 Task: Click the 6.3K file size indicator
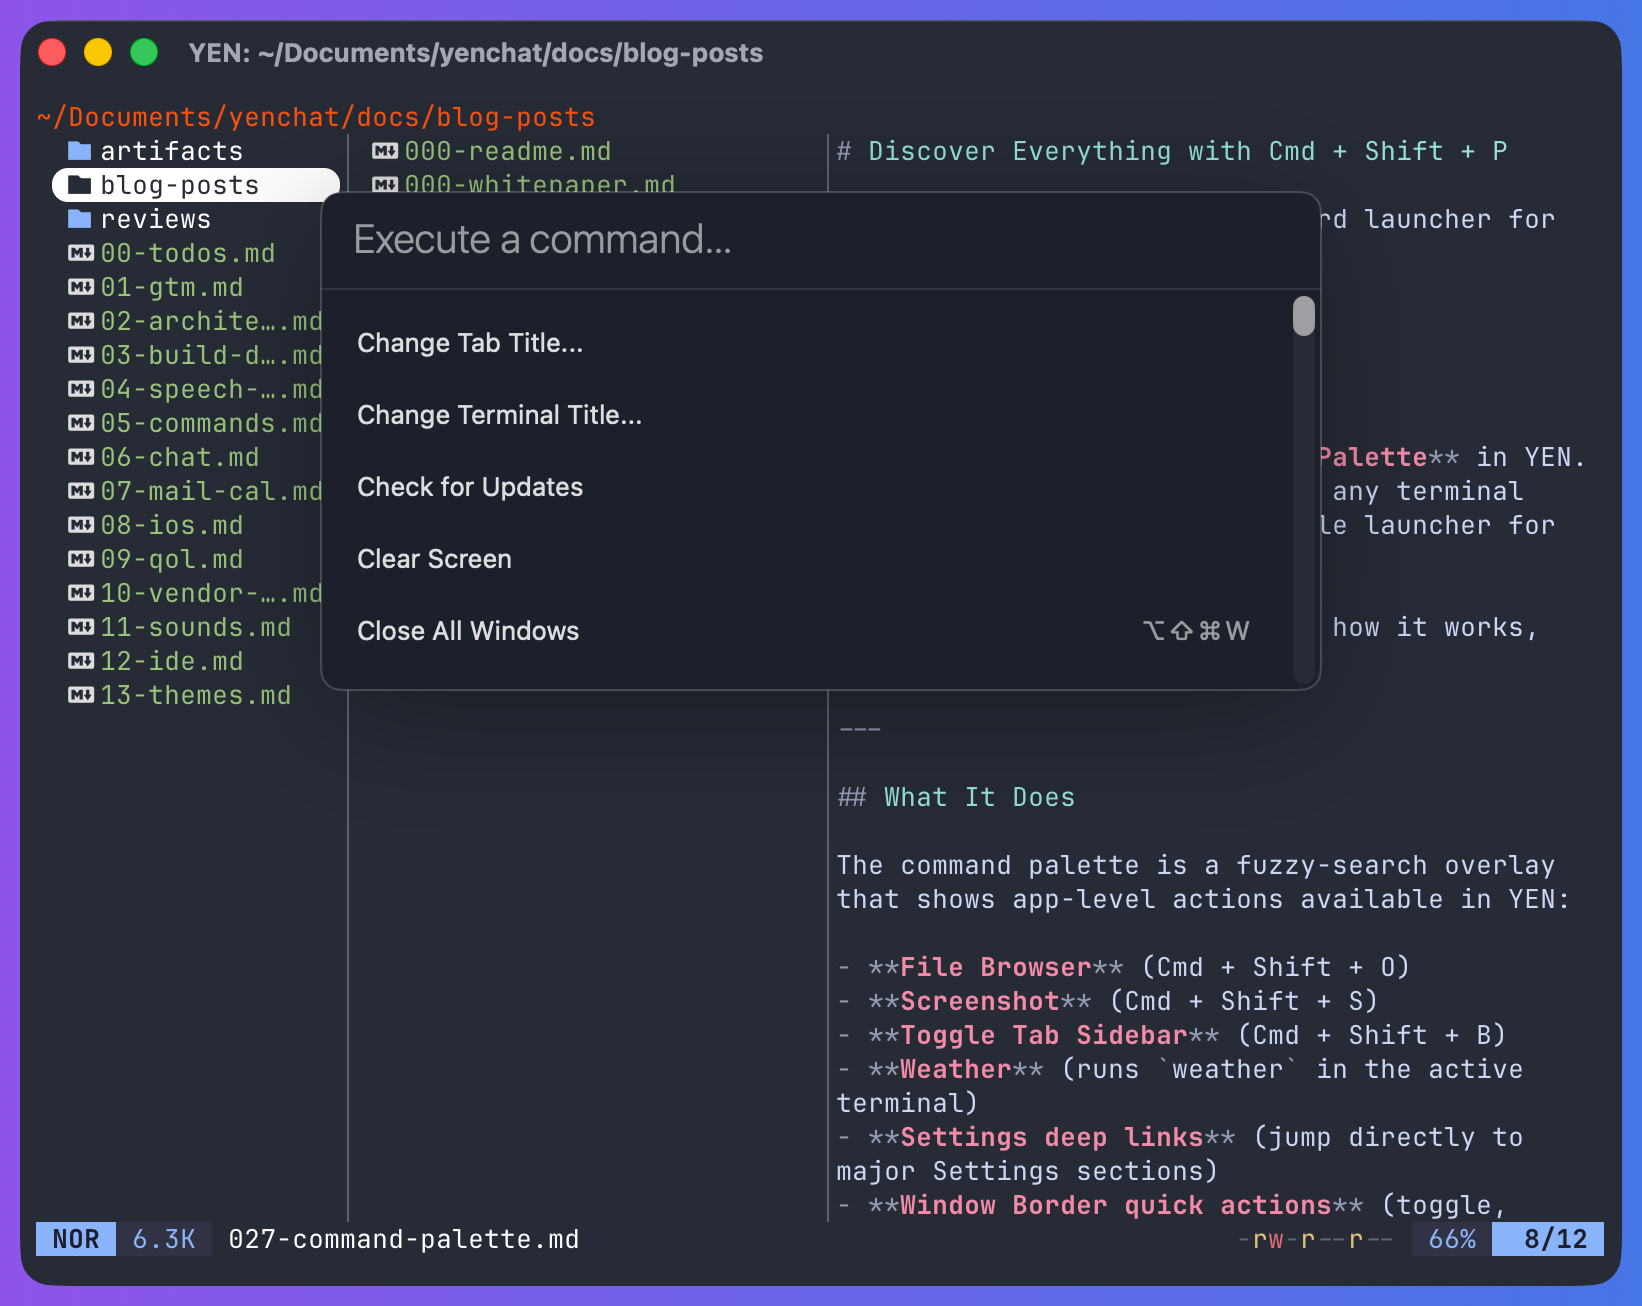(164, 1239)
